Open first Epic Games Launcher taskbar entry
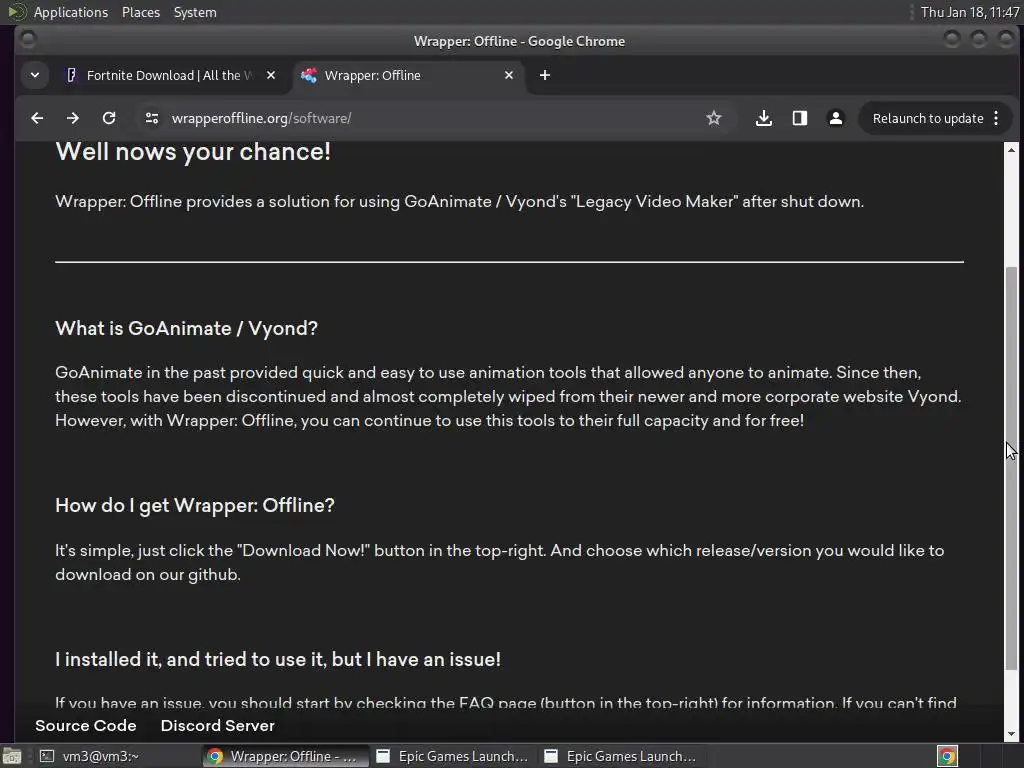The width and height of the screenshot is (1024, 768). 454,756
